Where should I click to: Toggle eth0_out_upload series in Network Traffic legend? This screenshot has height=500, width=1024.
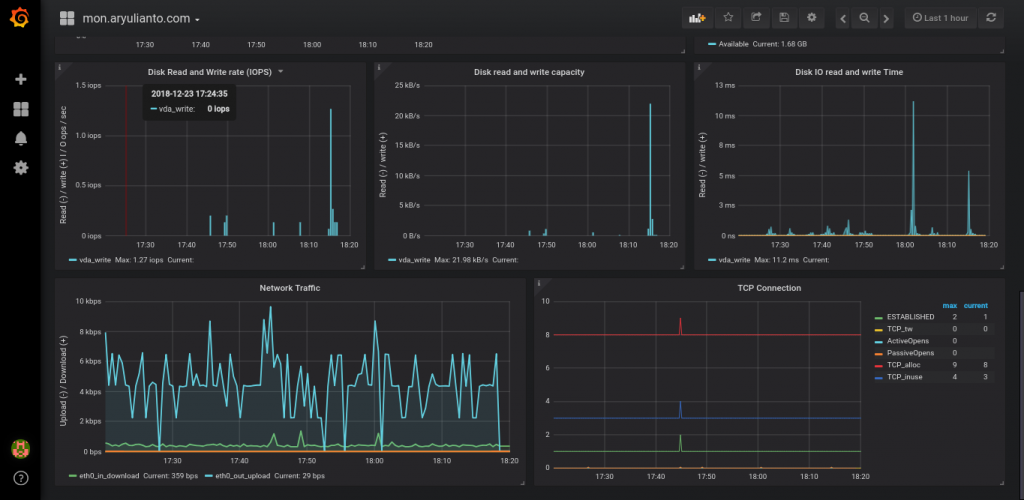tap(238, 476)
